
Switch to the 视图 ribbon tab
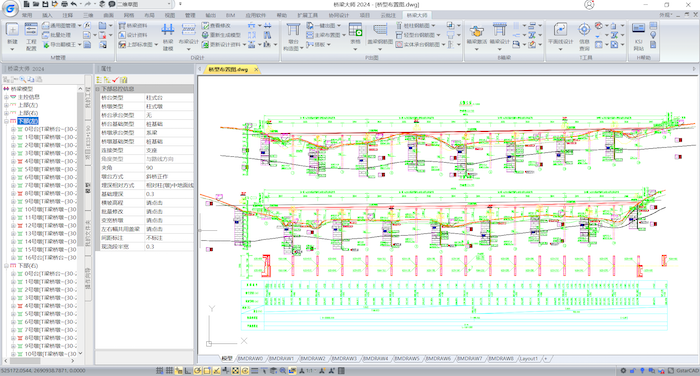(x=170, y=15)
